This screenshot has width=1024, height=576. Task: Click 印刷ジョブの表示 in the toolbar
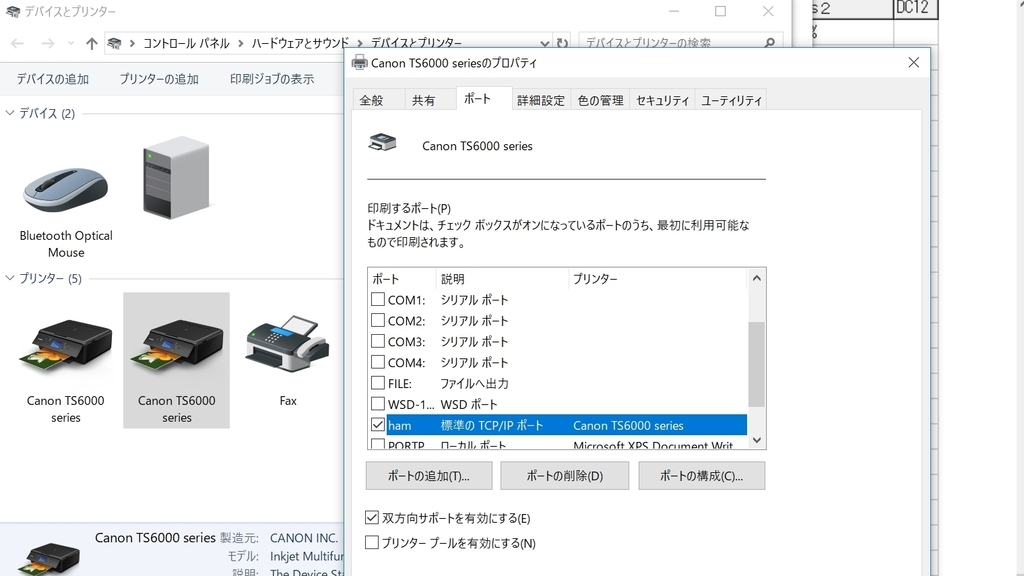pyautogui.click(x=272, y=79)
